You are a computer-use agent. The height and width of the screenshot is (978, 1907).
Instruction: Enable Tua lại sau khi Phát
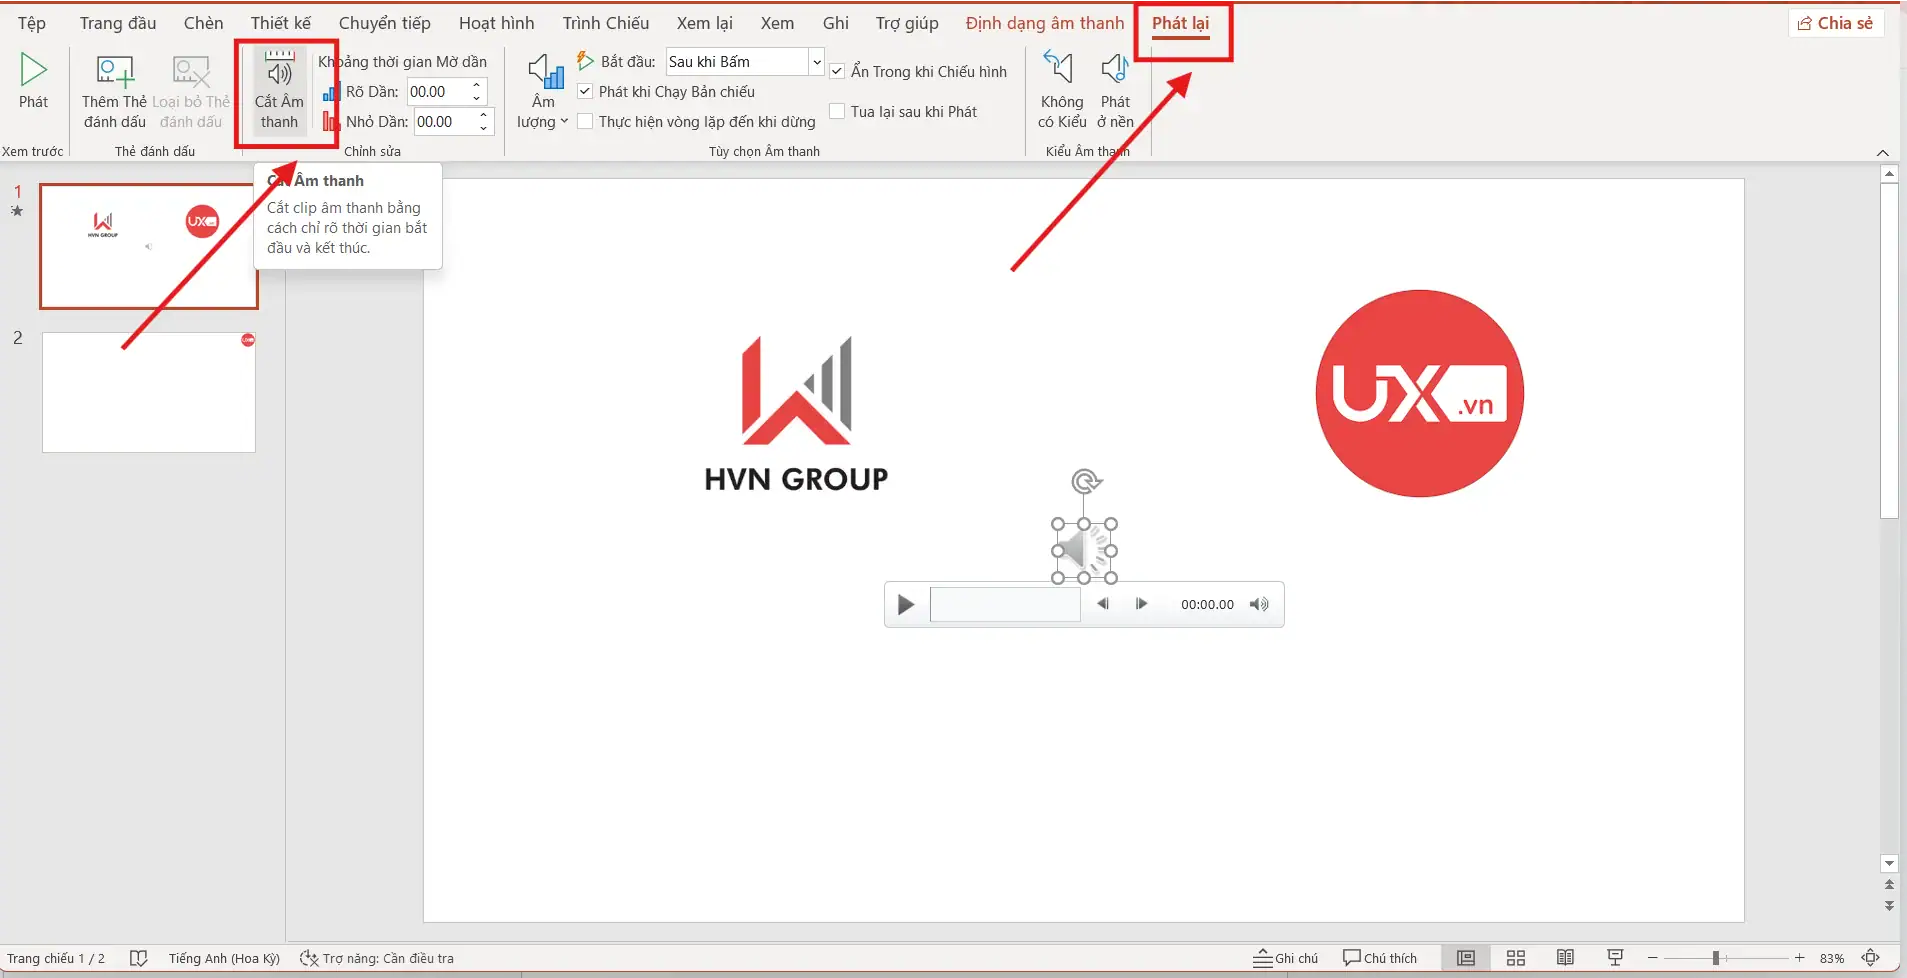pos(838,112)
